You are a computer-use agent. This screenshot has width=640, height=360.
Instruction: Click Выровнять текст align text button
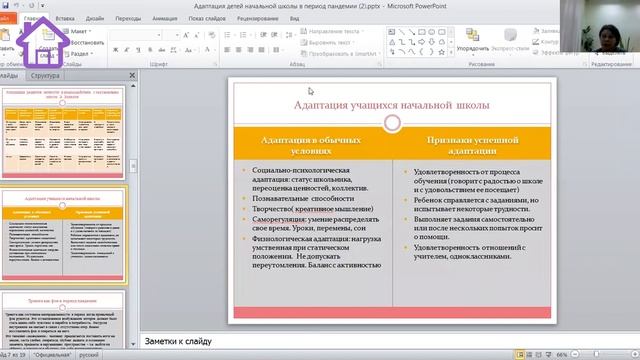tap(328, 42)
